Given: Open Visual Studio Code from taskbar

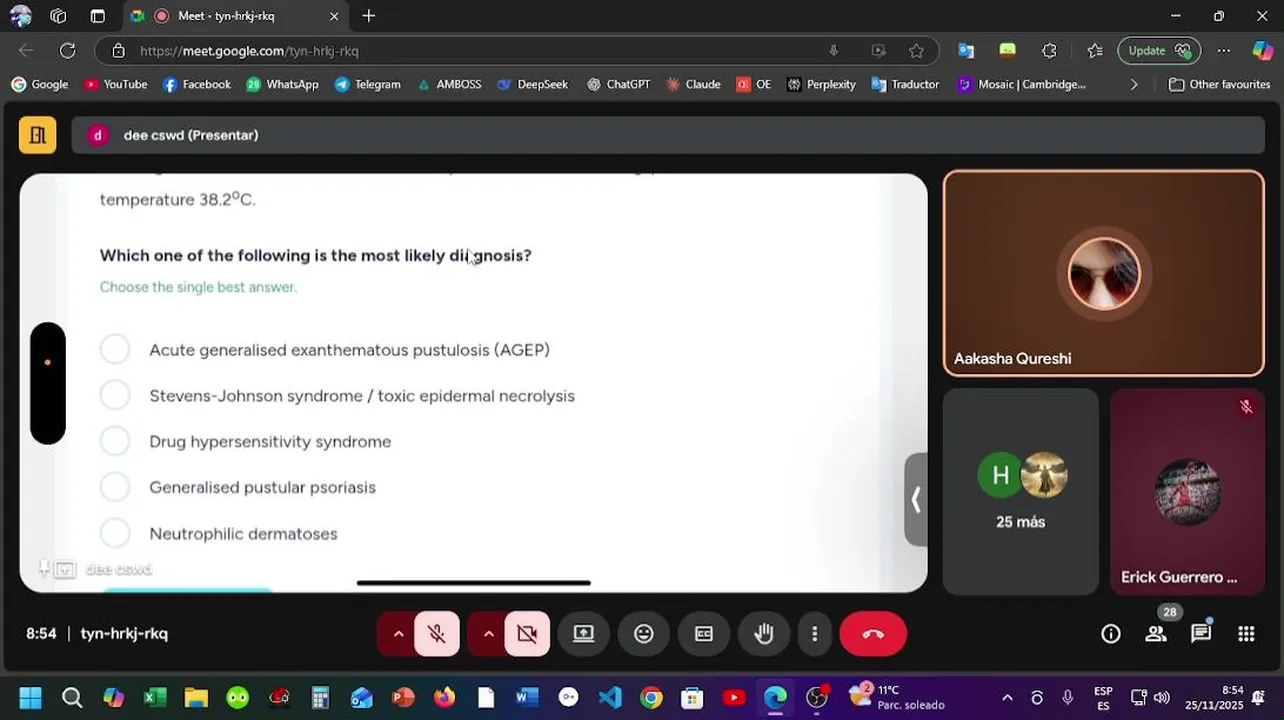Looking at the screenshot, I should (610, 697).
